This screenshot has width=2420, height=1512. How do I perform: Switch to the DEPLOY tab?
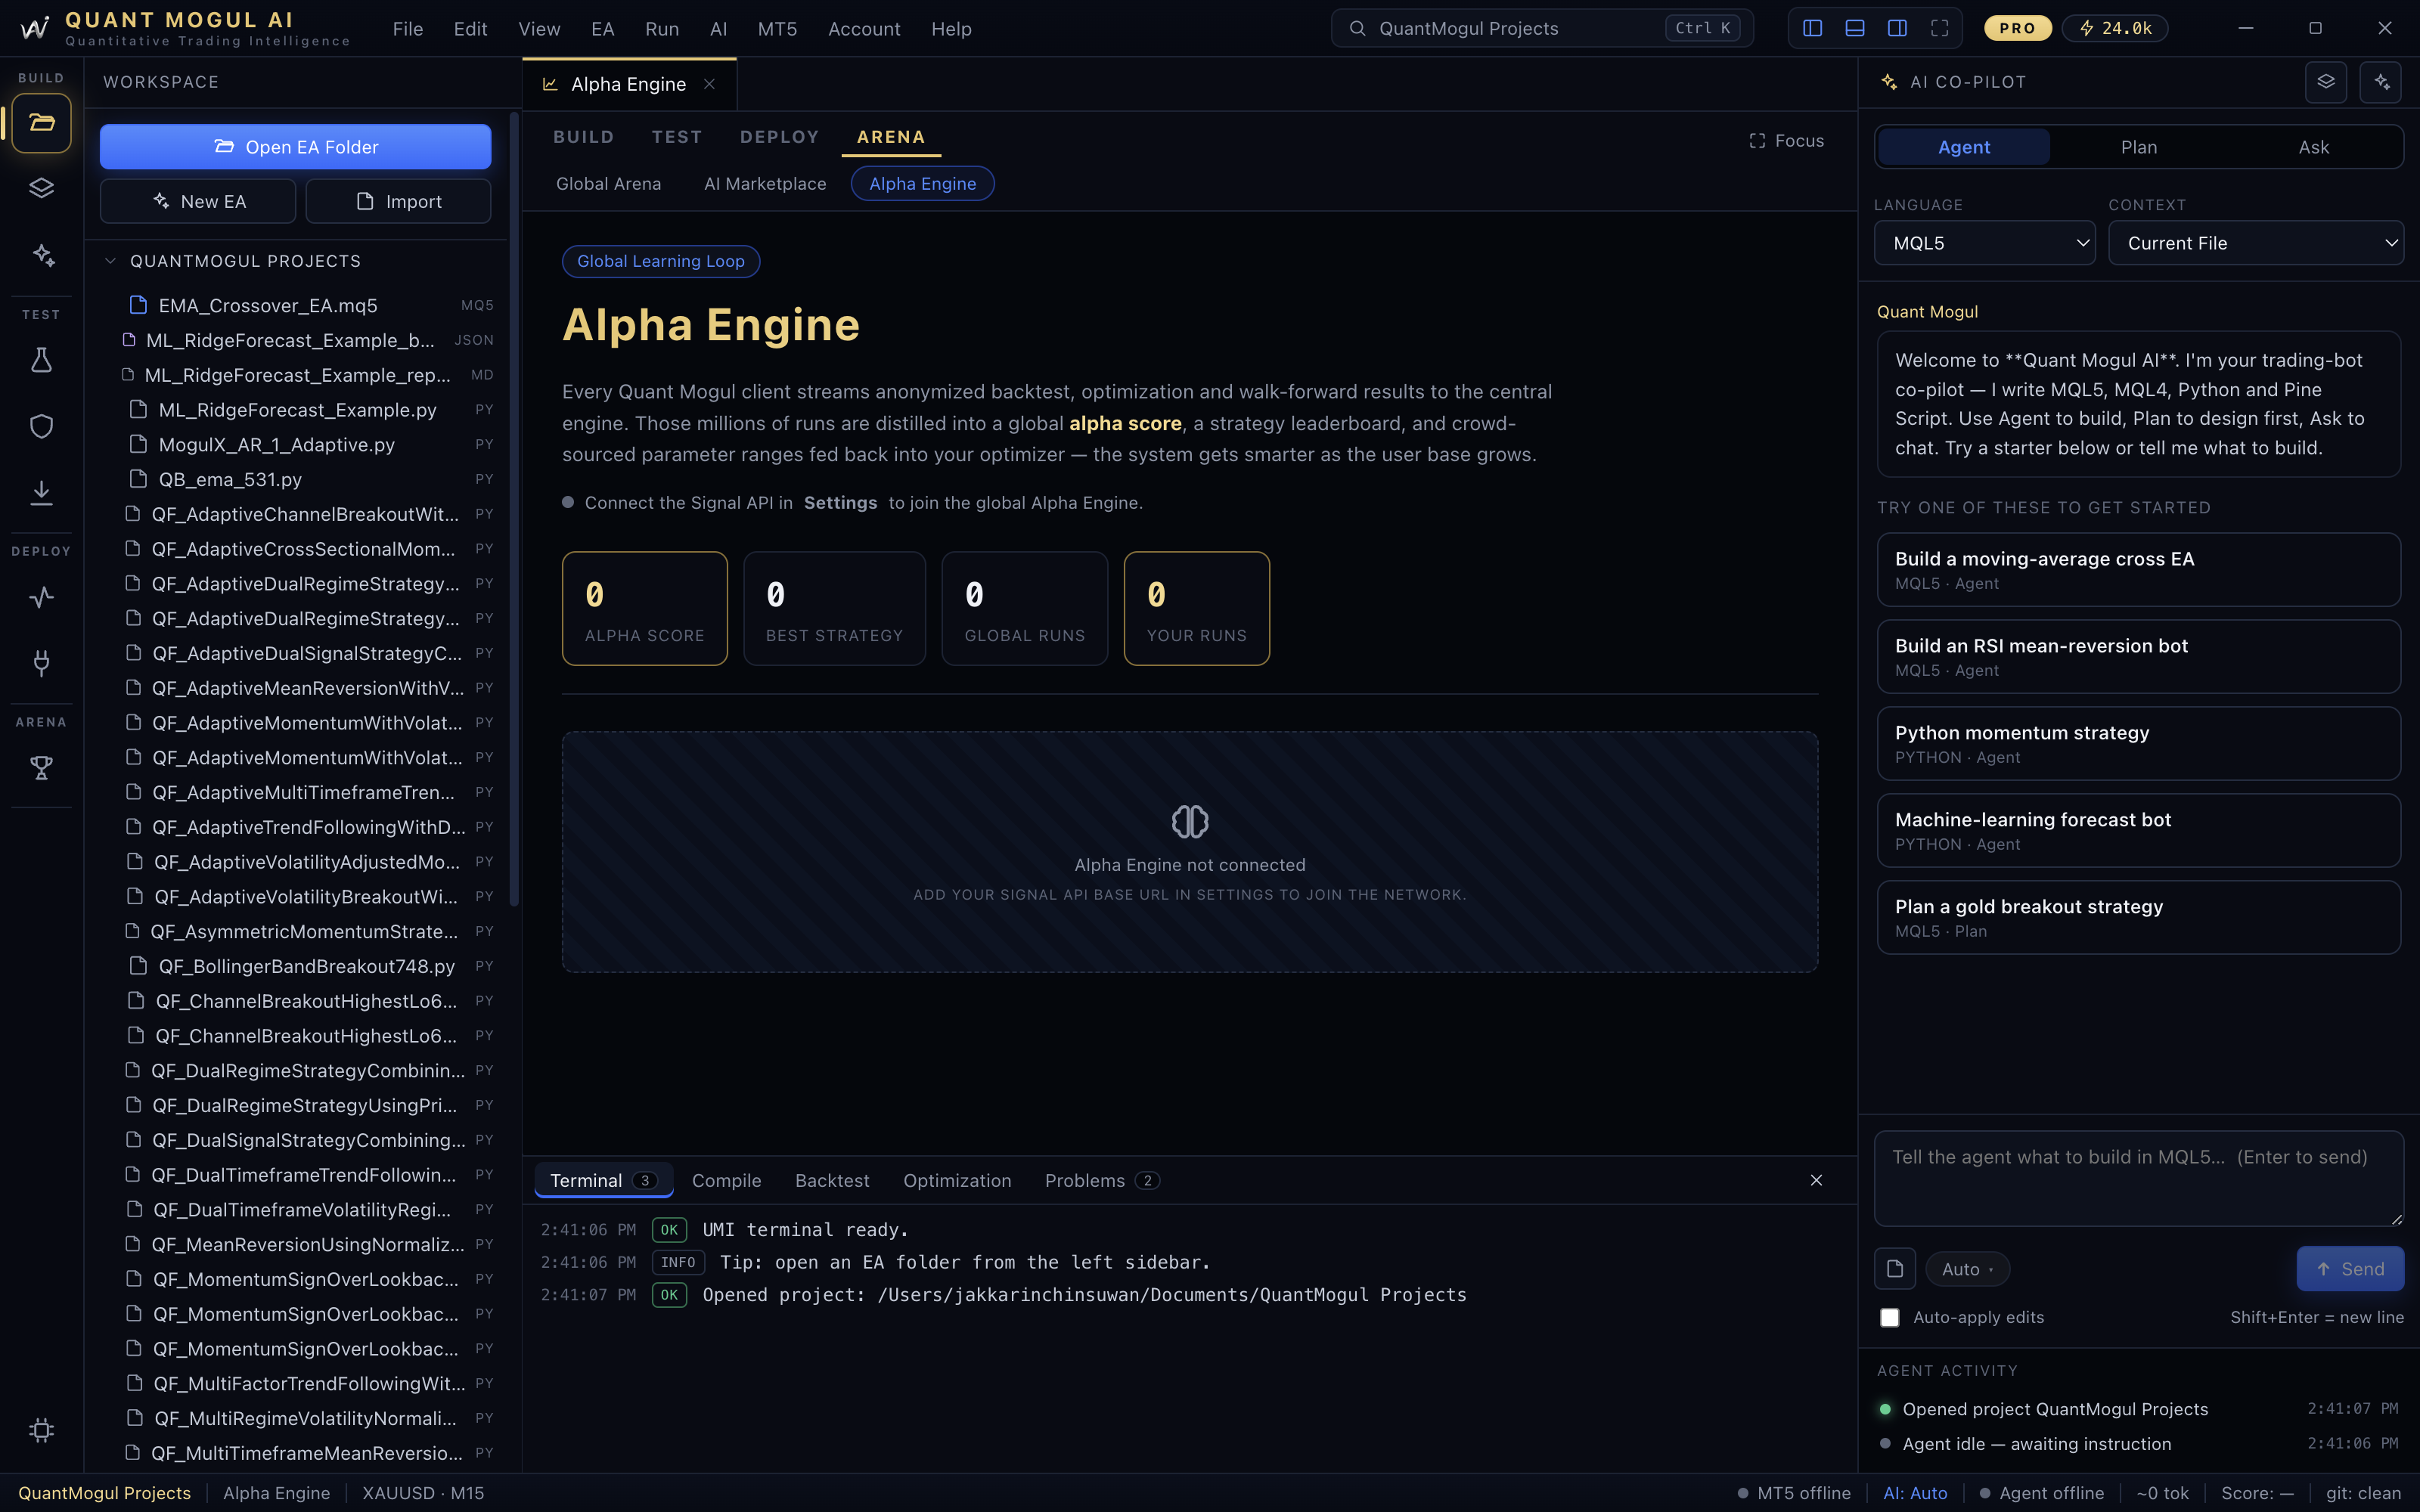click(779, 137)
